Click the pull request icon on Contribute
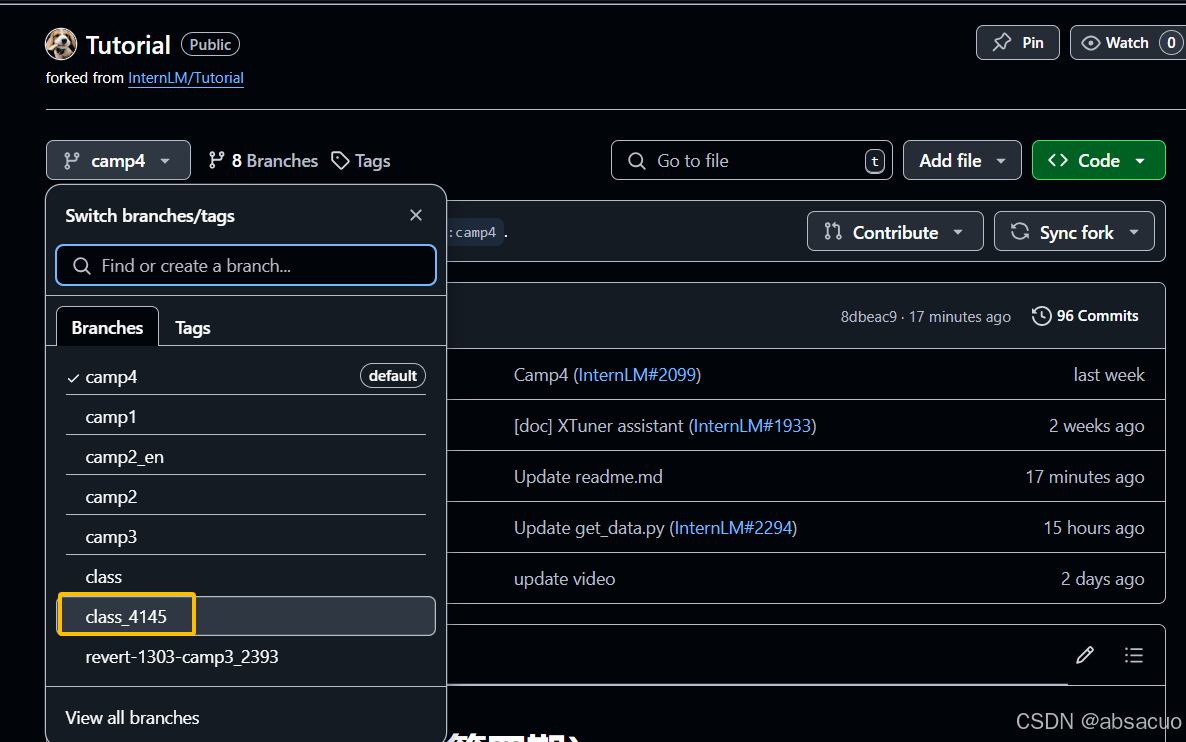The width and height of the screenshot is (1186, 742). click(x=833, y=231)
